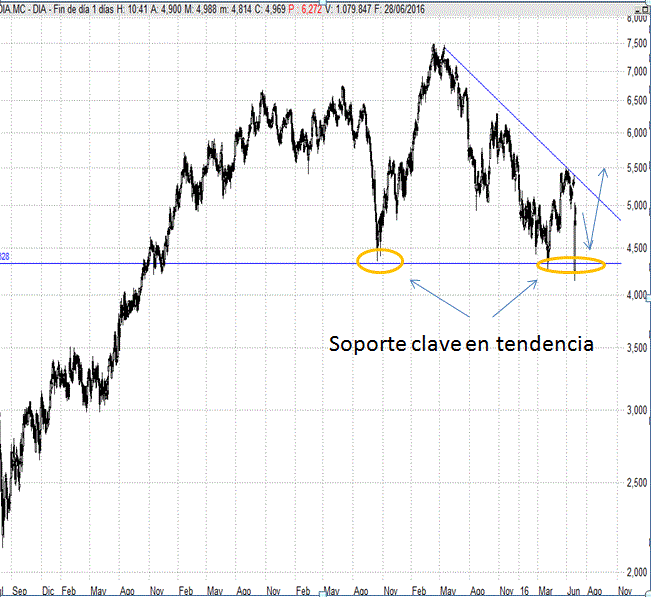The width and height of the screenshot is (651, 597).
Task: Click the 3,500 price axis label
Action: (636, 348)
